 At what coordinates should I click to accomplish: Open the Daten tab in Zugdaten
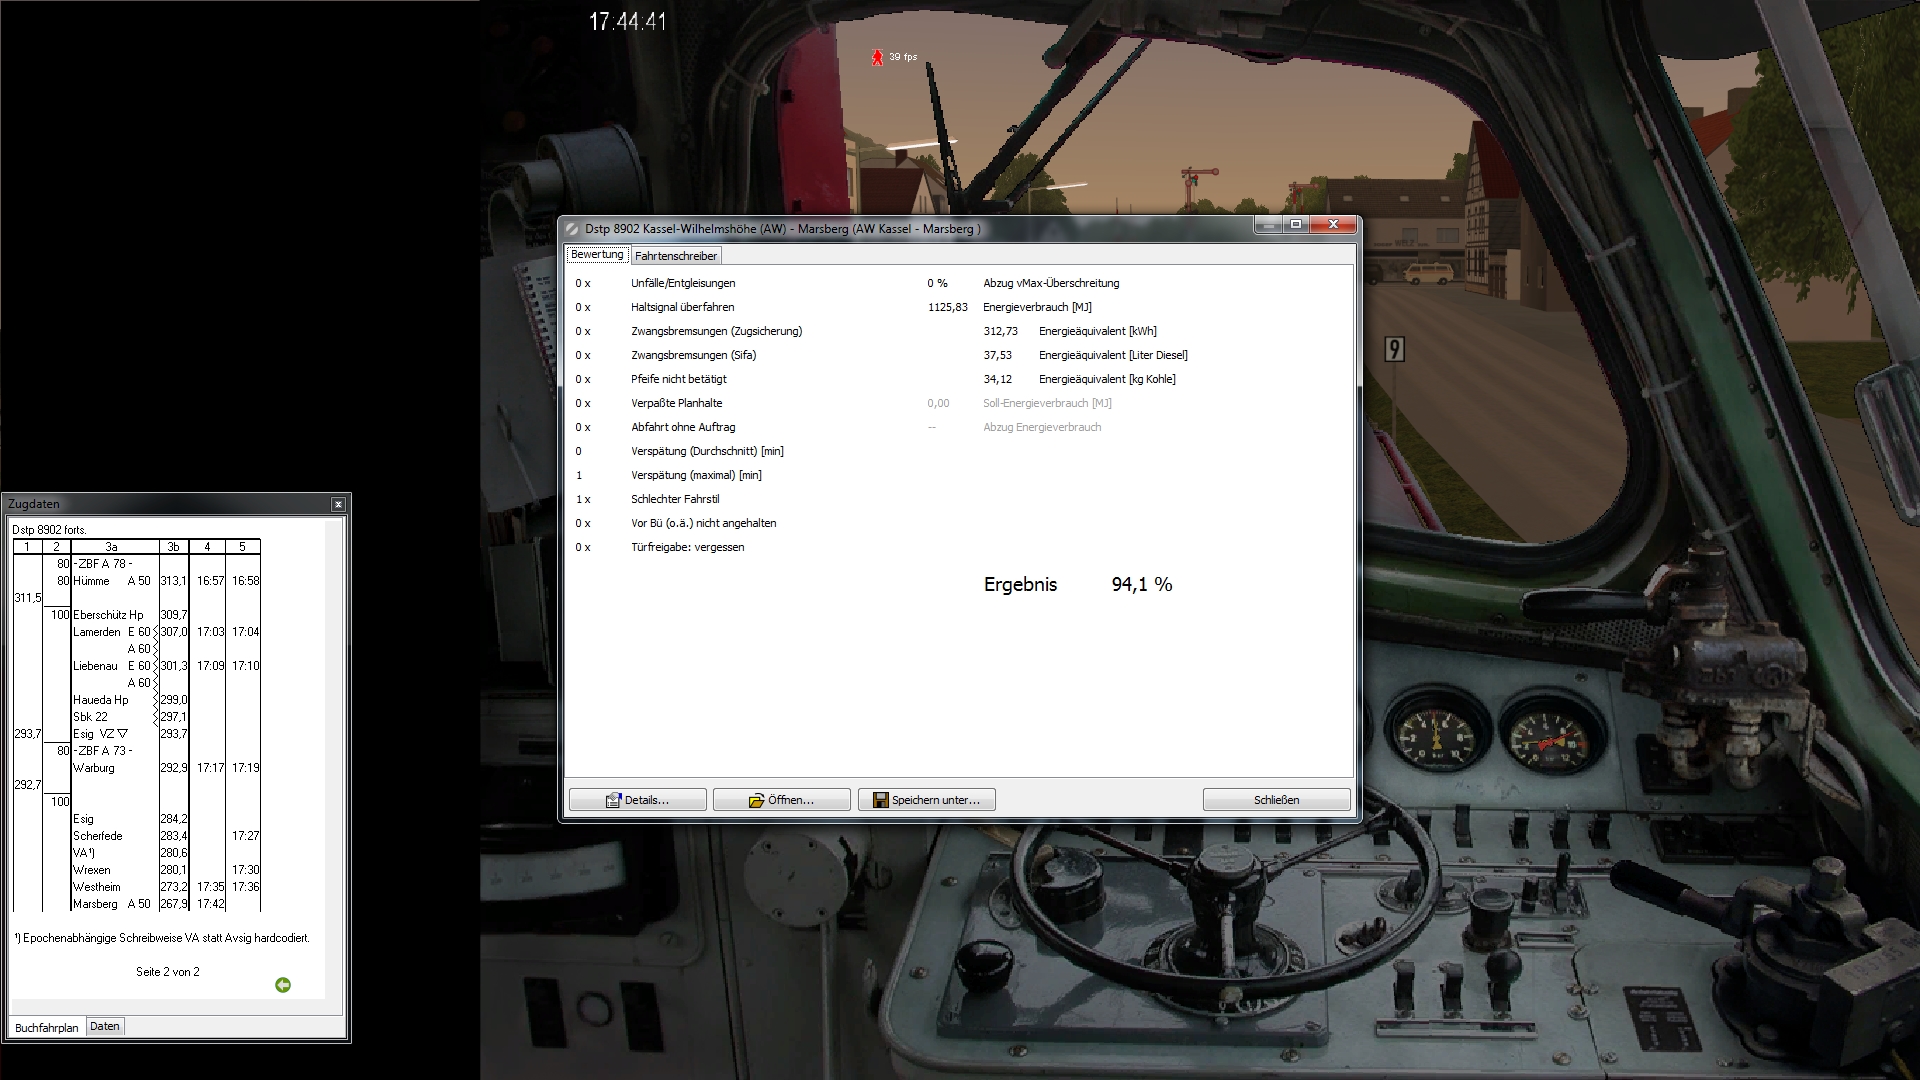pyautogui.click(x=104, y=1026)
